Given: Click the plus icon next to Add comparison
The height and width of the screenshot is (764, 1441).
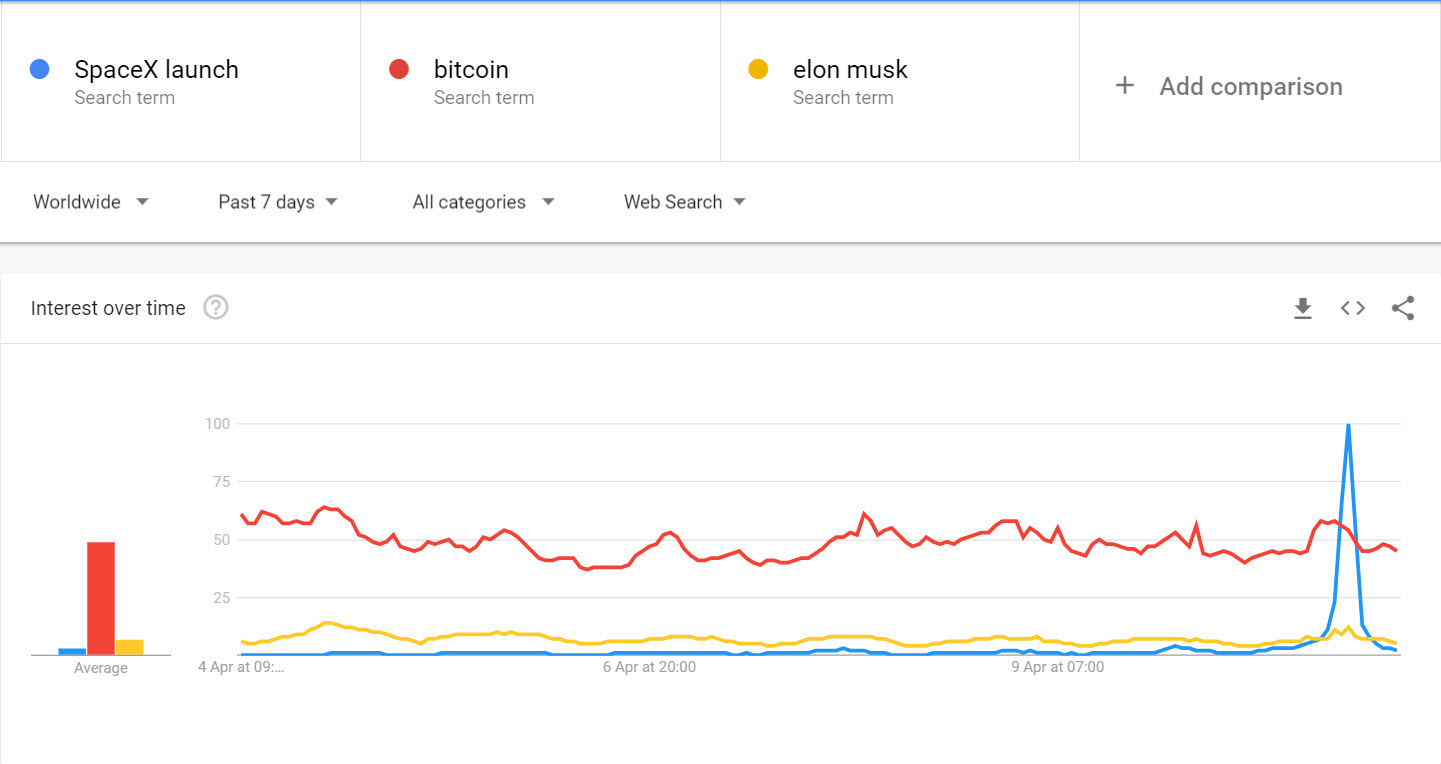Looking at the screenshot, I should pos(1124,86).
